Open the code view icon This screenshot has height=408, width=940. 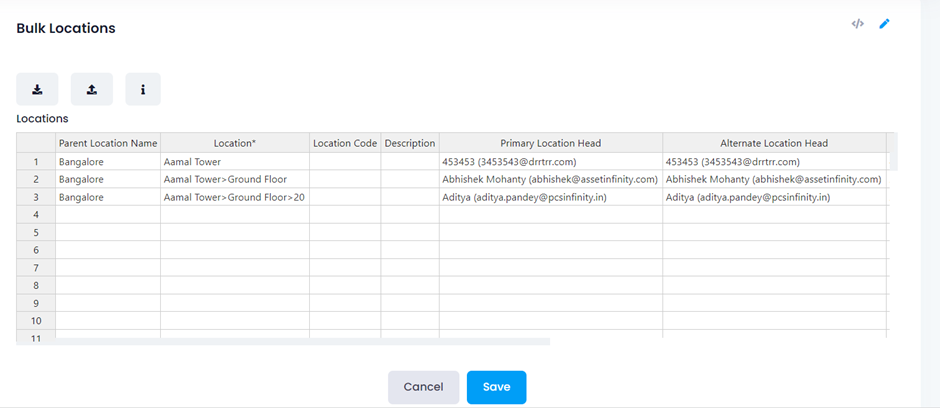858,24
